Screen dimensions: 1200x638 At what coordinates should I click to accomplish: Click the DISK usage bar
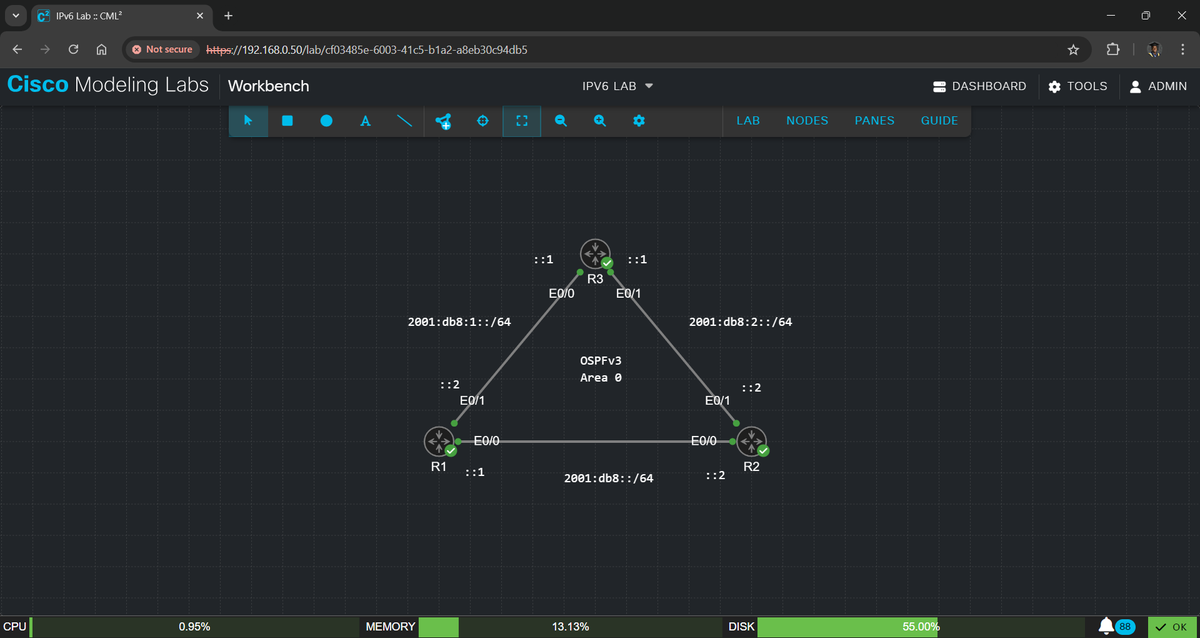click(x=921, y=627)
